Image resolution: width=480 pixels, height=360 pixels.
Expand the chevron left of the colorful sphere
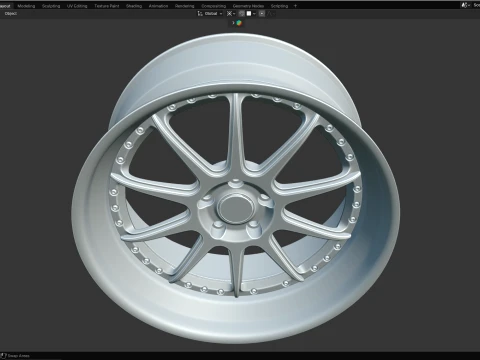point(233,23)
